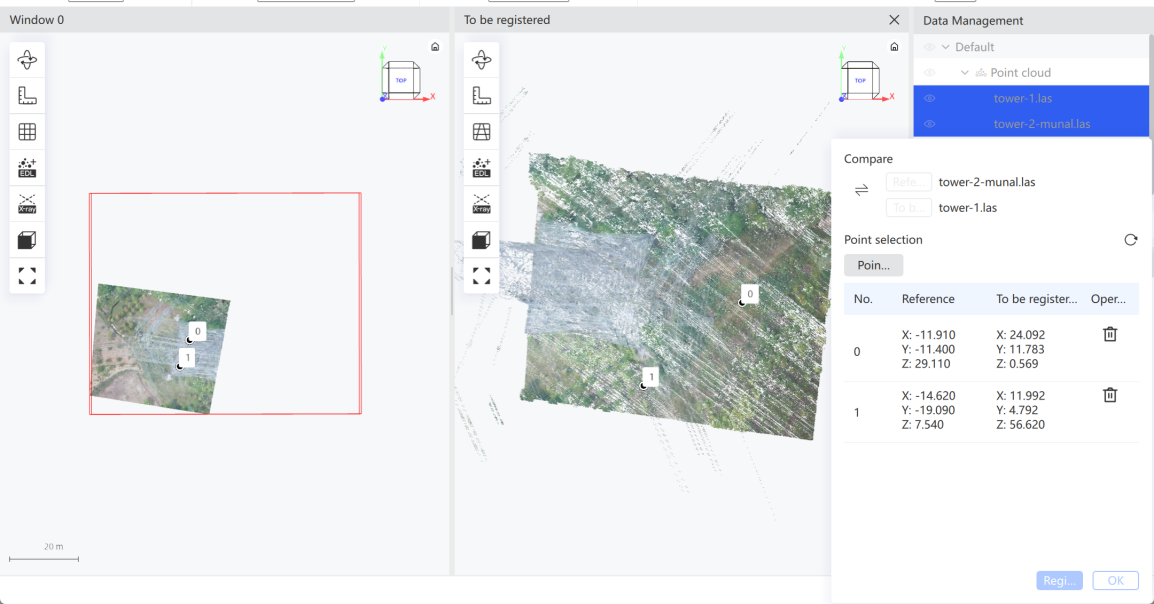Click solid cube icon in To be registered view

click(481, 240)
